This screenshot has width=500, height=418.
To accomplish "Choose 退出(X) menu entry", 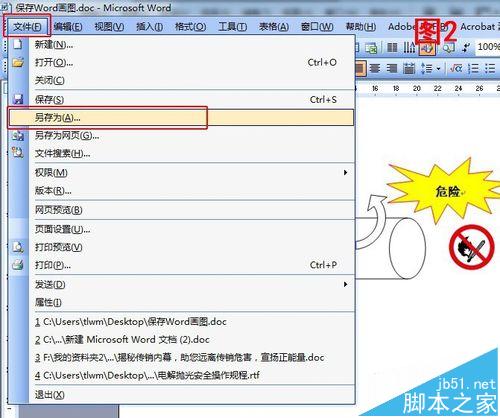I will point(181,395).
